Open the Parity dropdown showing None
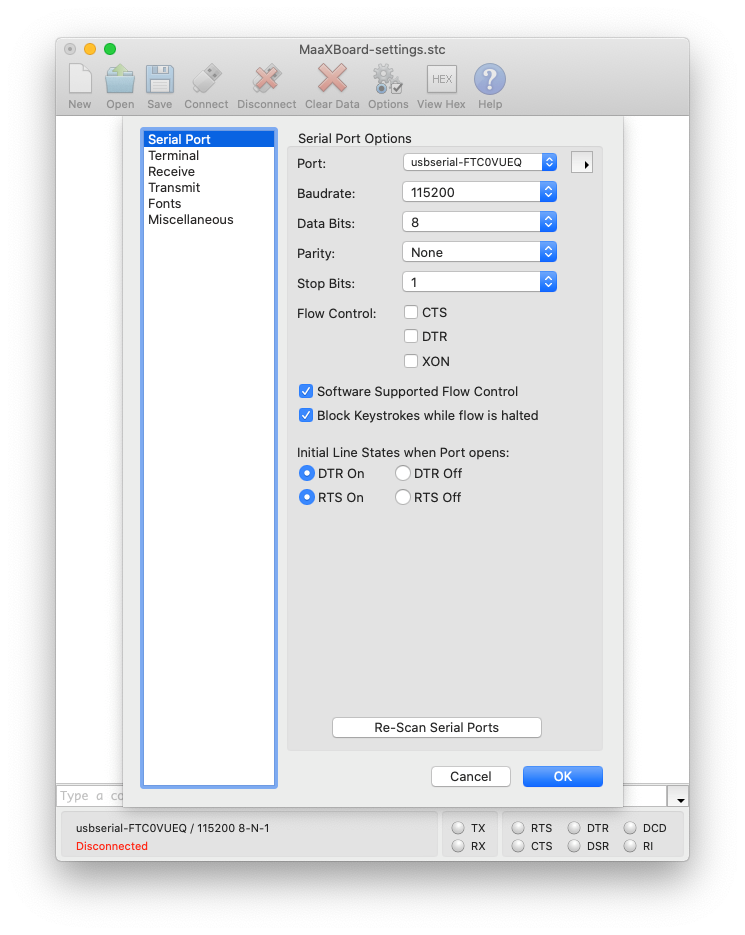745x935 pixels. pos(480,252)
